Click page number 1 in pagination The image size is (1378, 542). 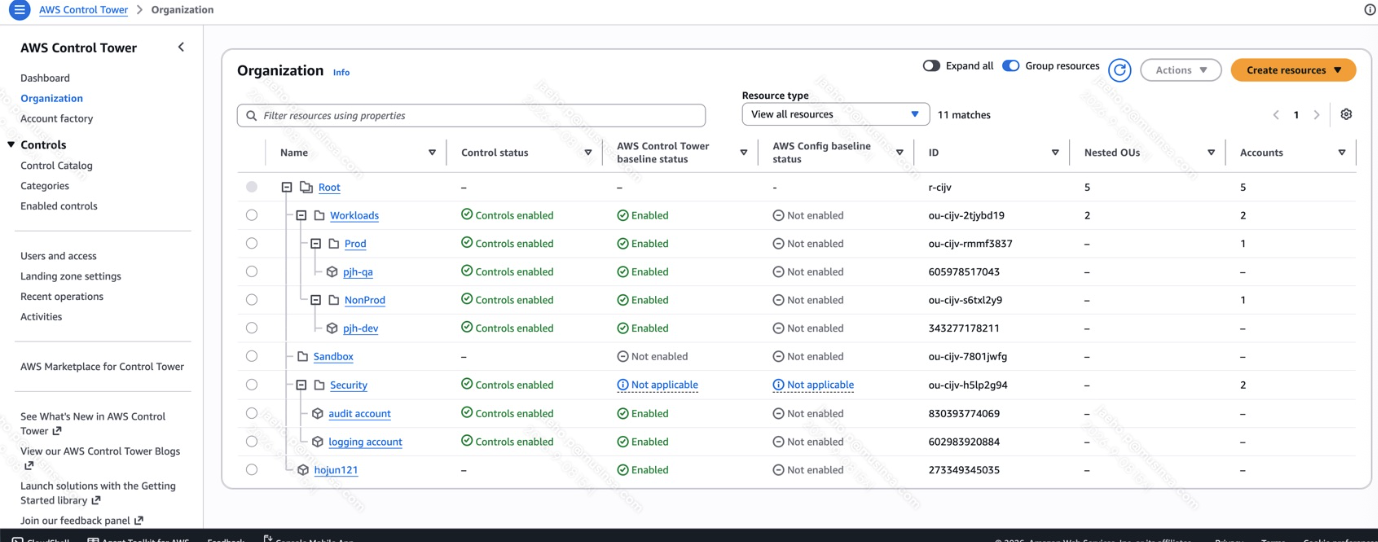click(x=1297, y=115)
